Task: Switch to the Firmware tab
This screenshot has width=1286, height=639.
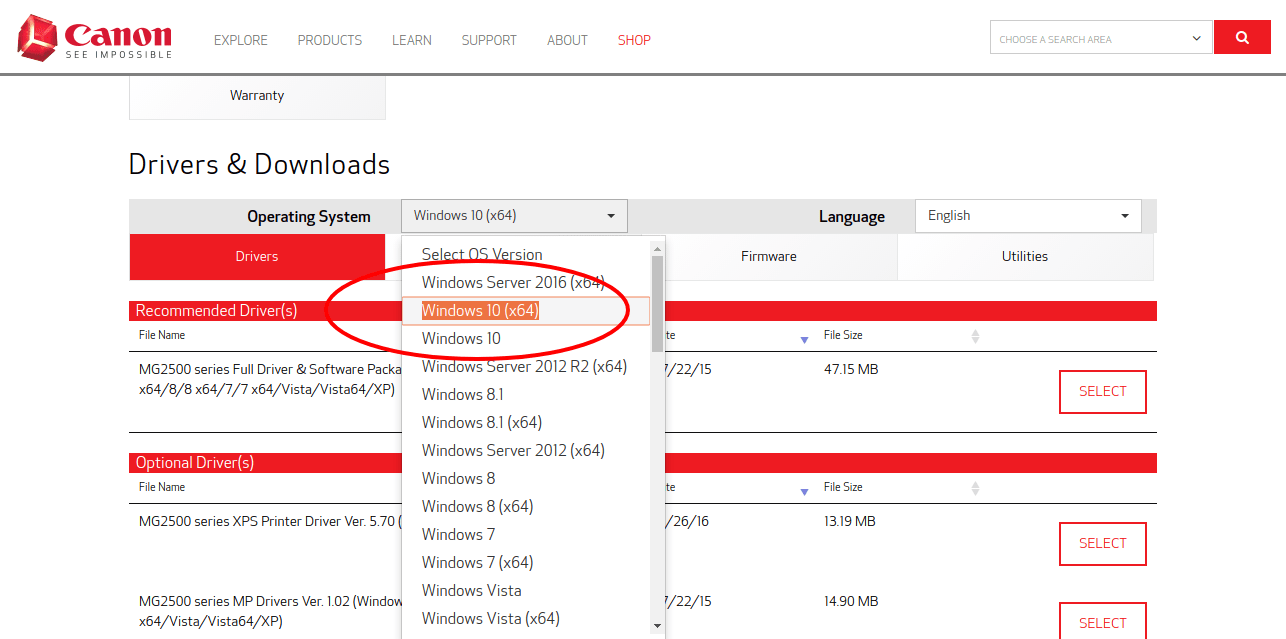Action: pos(769,257)
